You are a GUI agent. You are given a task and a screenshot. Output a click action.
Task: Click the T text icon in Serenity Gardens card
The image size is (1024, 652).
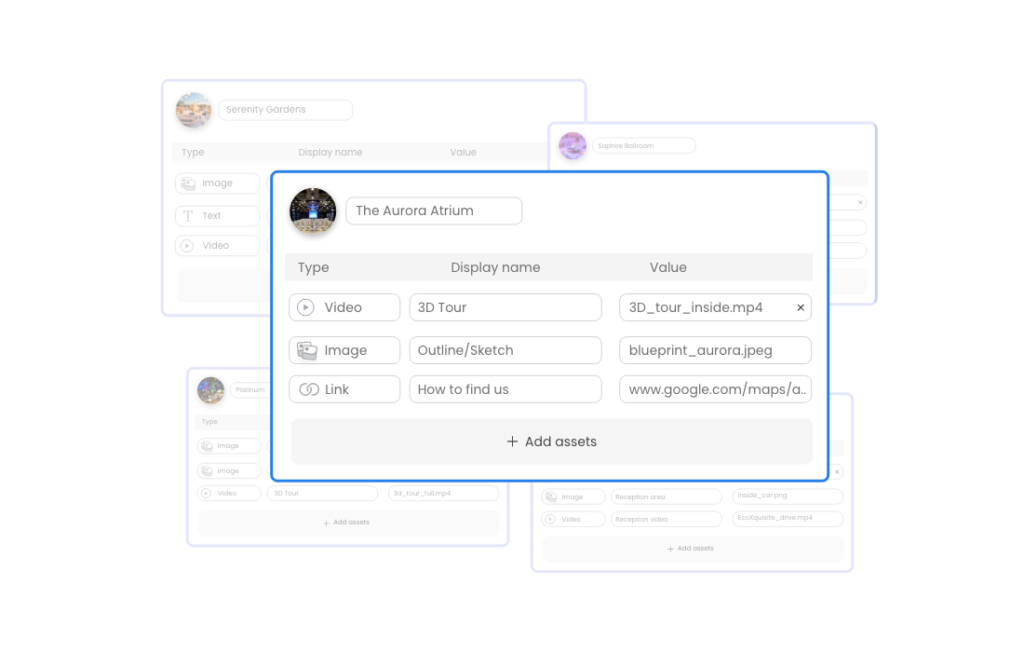coord(188,216)
